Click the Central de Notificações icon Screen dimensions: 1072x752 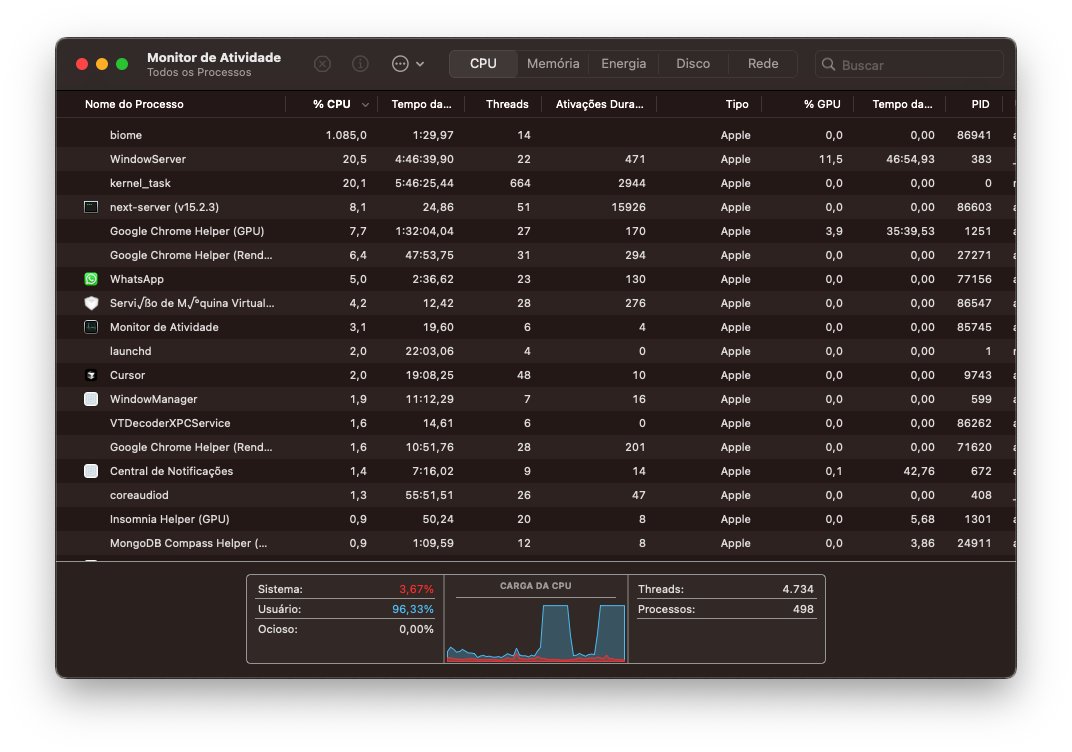point(91,471)
